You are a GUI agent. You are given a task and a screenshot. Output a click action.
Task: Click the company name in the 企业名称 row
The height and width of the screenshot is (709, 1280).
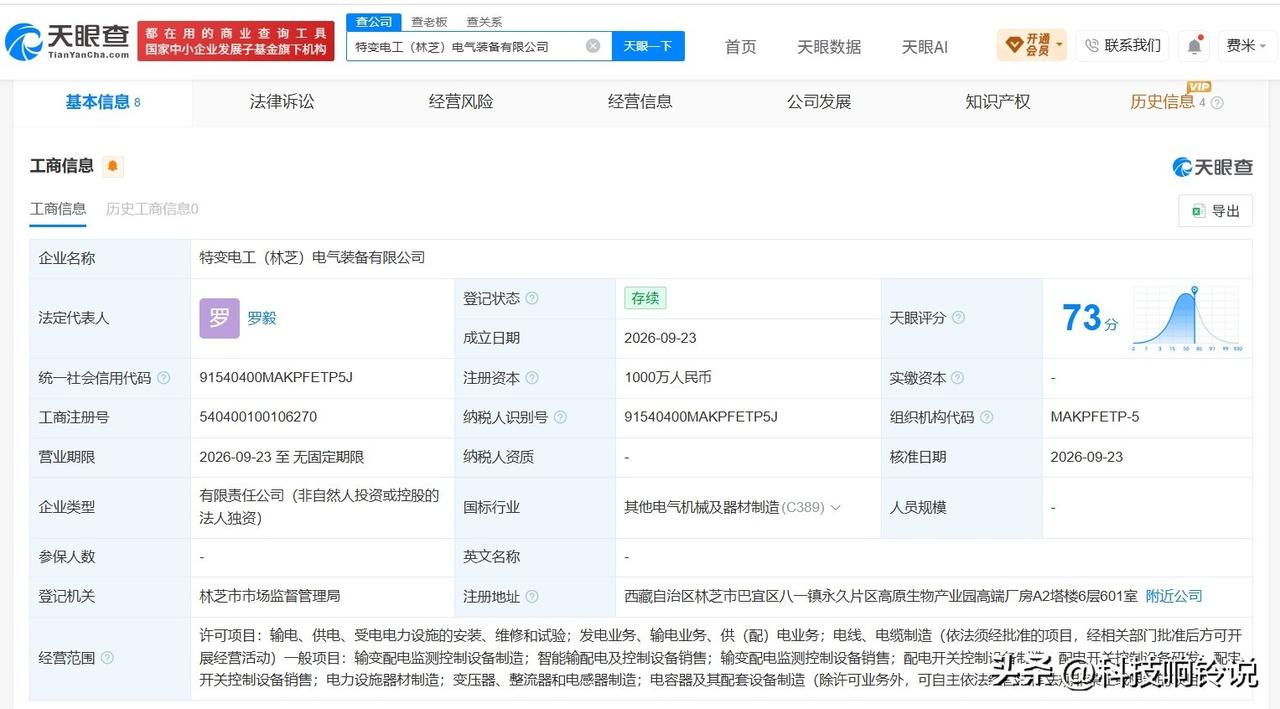(312, 258)
